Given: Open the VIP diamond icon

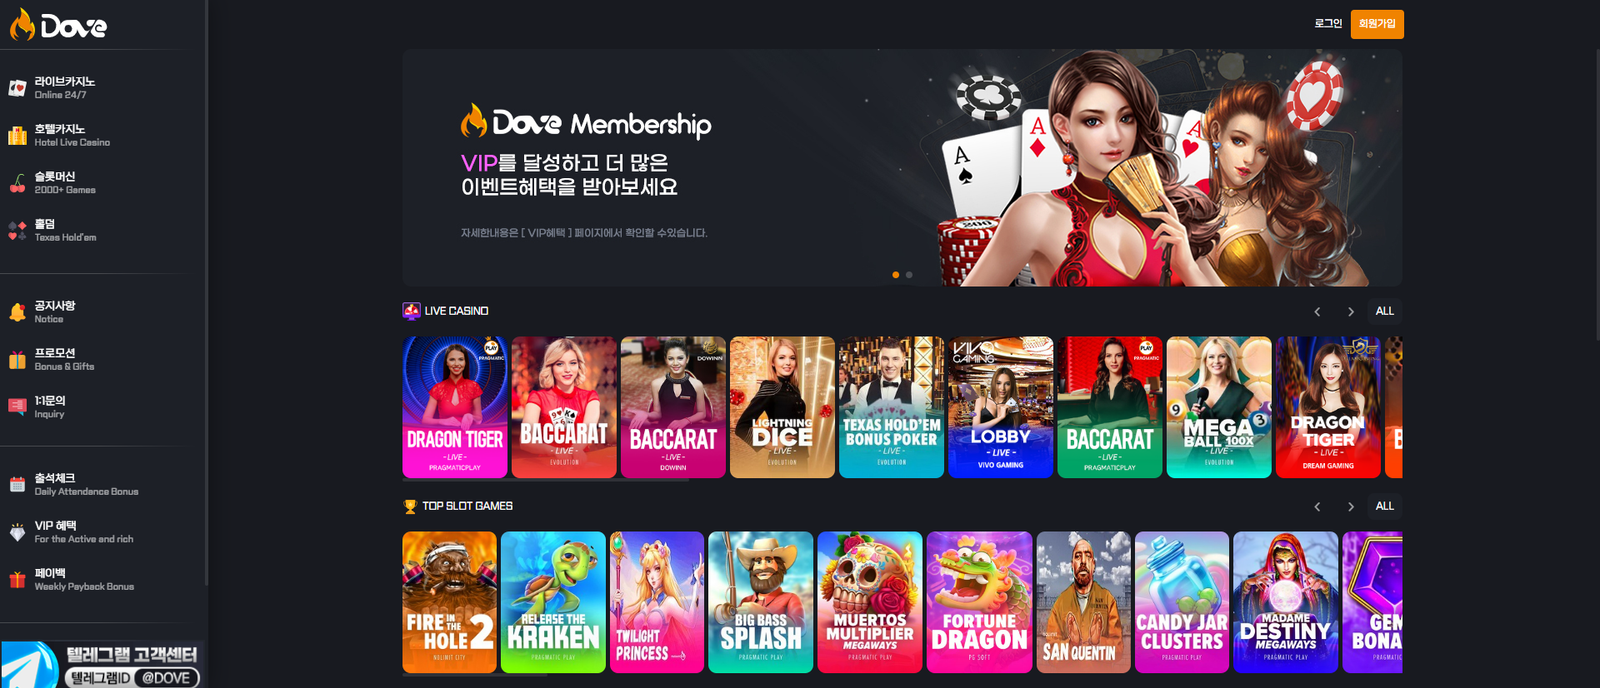Looking at the screenshot, I should tap(17, 532).
